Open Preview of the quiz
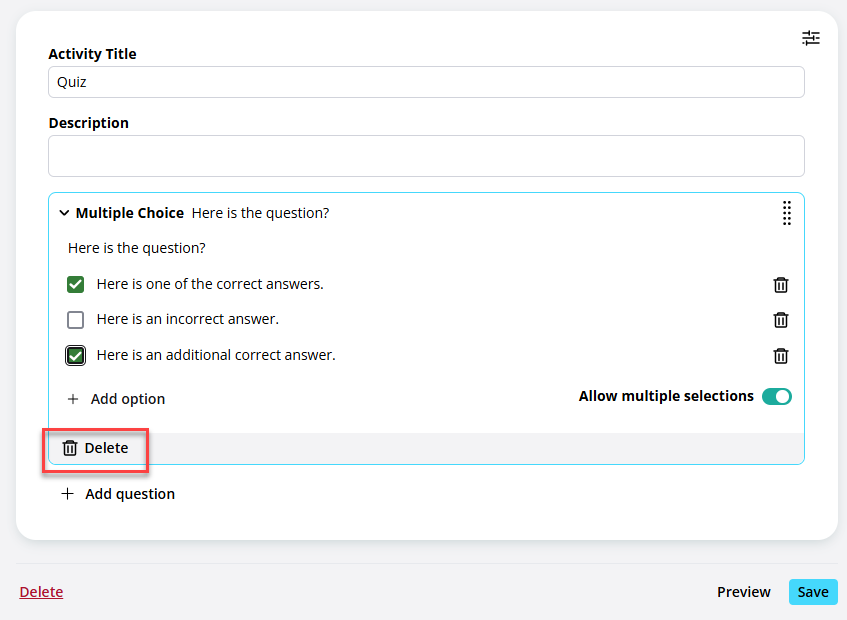 [743, 592]
